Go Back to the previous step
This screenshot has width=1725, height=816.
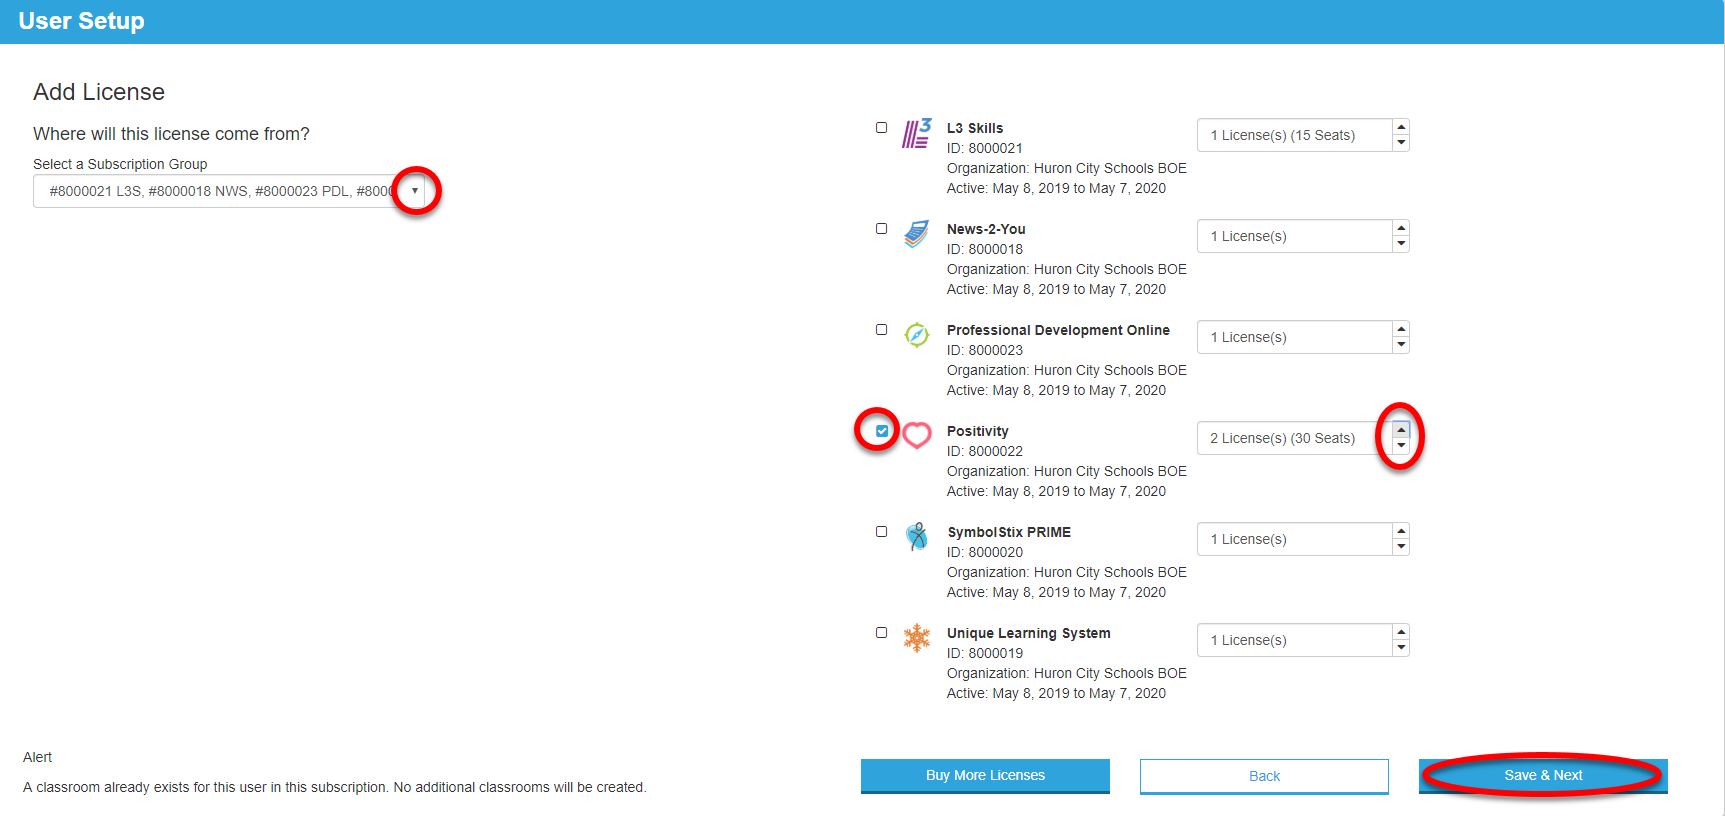(x=1264, y=776)
